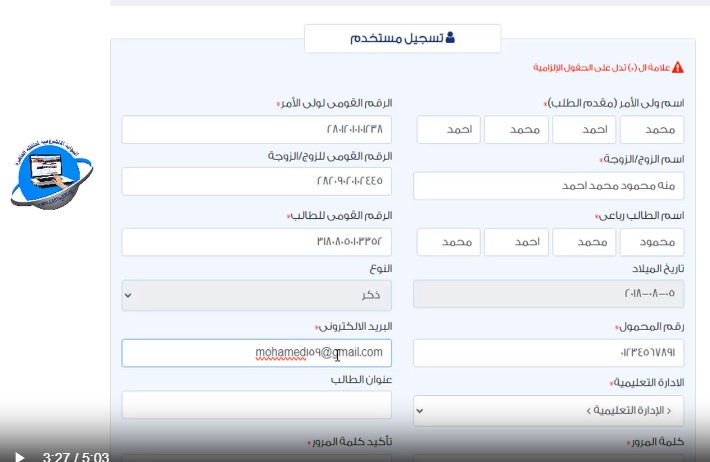The height and width of the screenshot is (462, 710).
Task: Click the رقم المحمول mobile number field
Action: [x=548, y=353]
